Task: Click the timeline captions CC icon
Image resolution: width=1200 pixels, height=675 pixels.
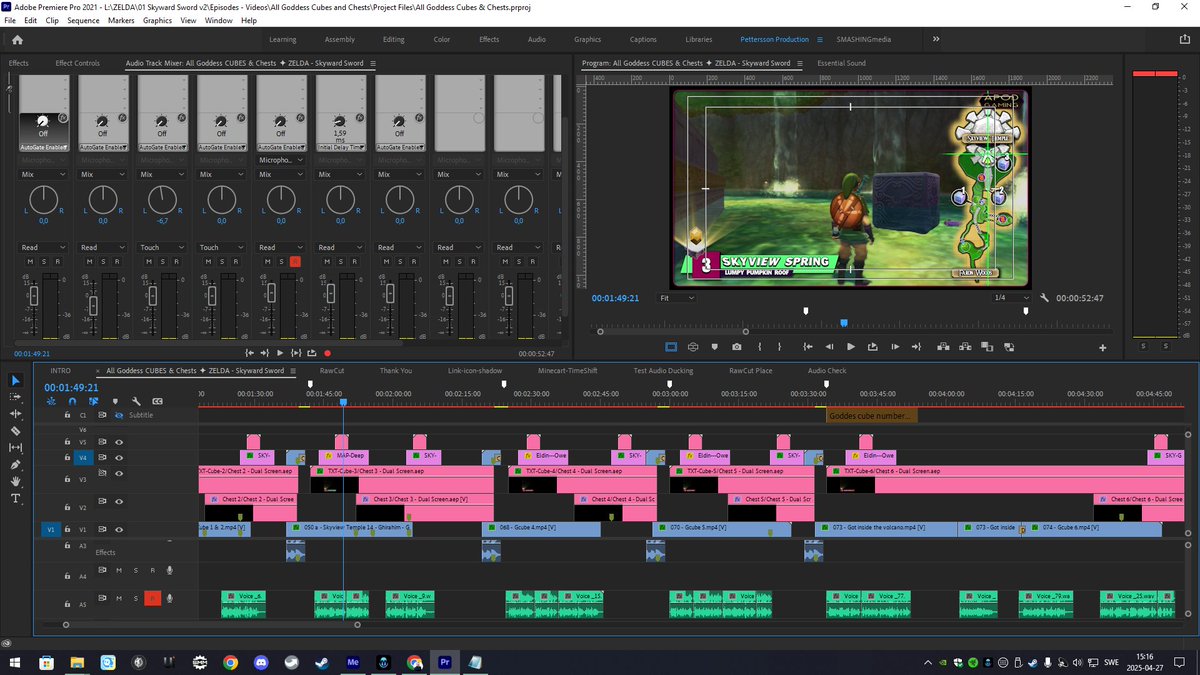Action: [x=157, y=401]
